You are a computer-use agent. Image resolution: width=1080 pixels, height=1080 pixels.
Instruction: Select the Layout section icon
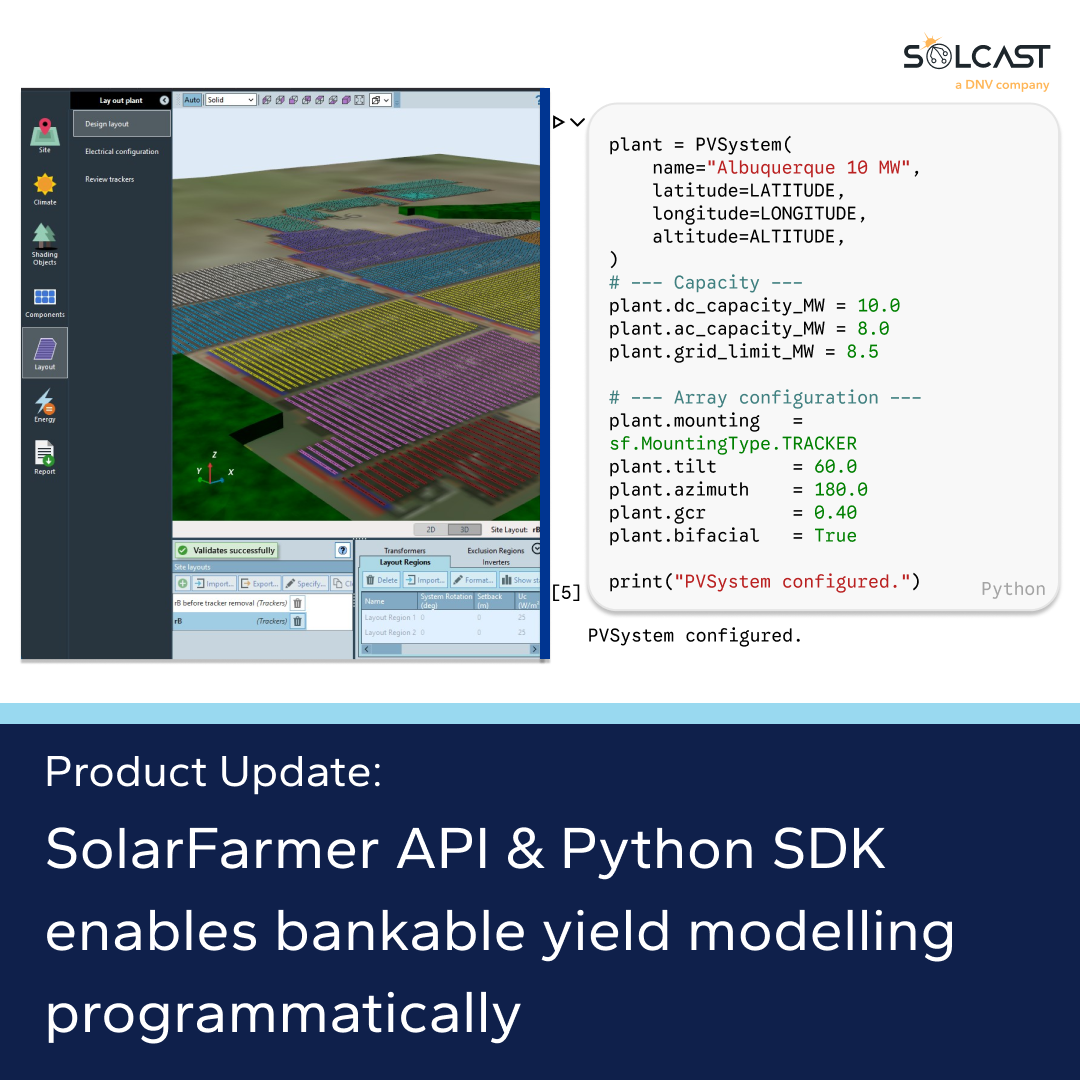(x=45, y=353)
